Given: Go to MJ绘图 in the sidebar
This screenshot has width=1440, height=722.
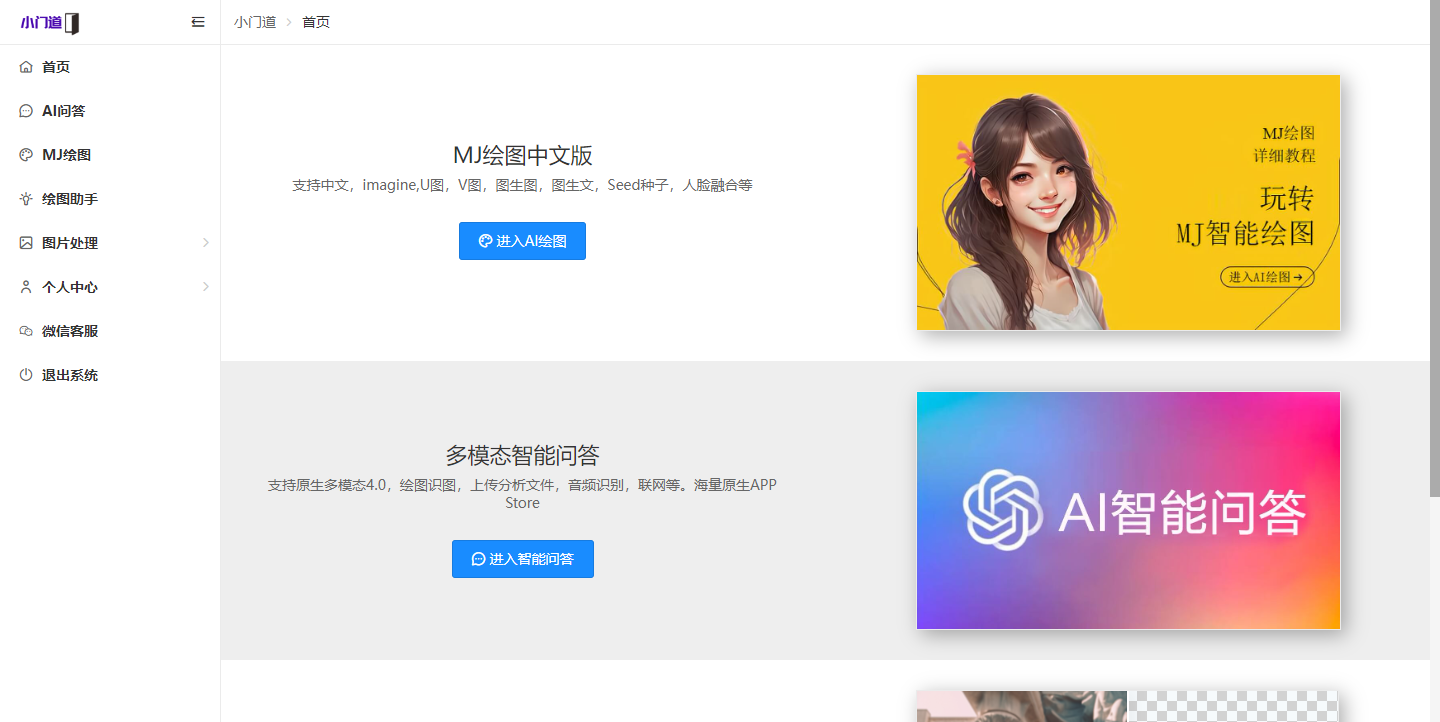Looking at the screenshot, I should (x=110, y=155).
